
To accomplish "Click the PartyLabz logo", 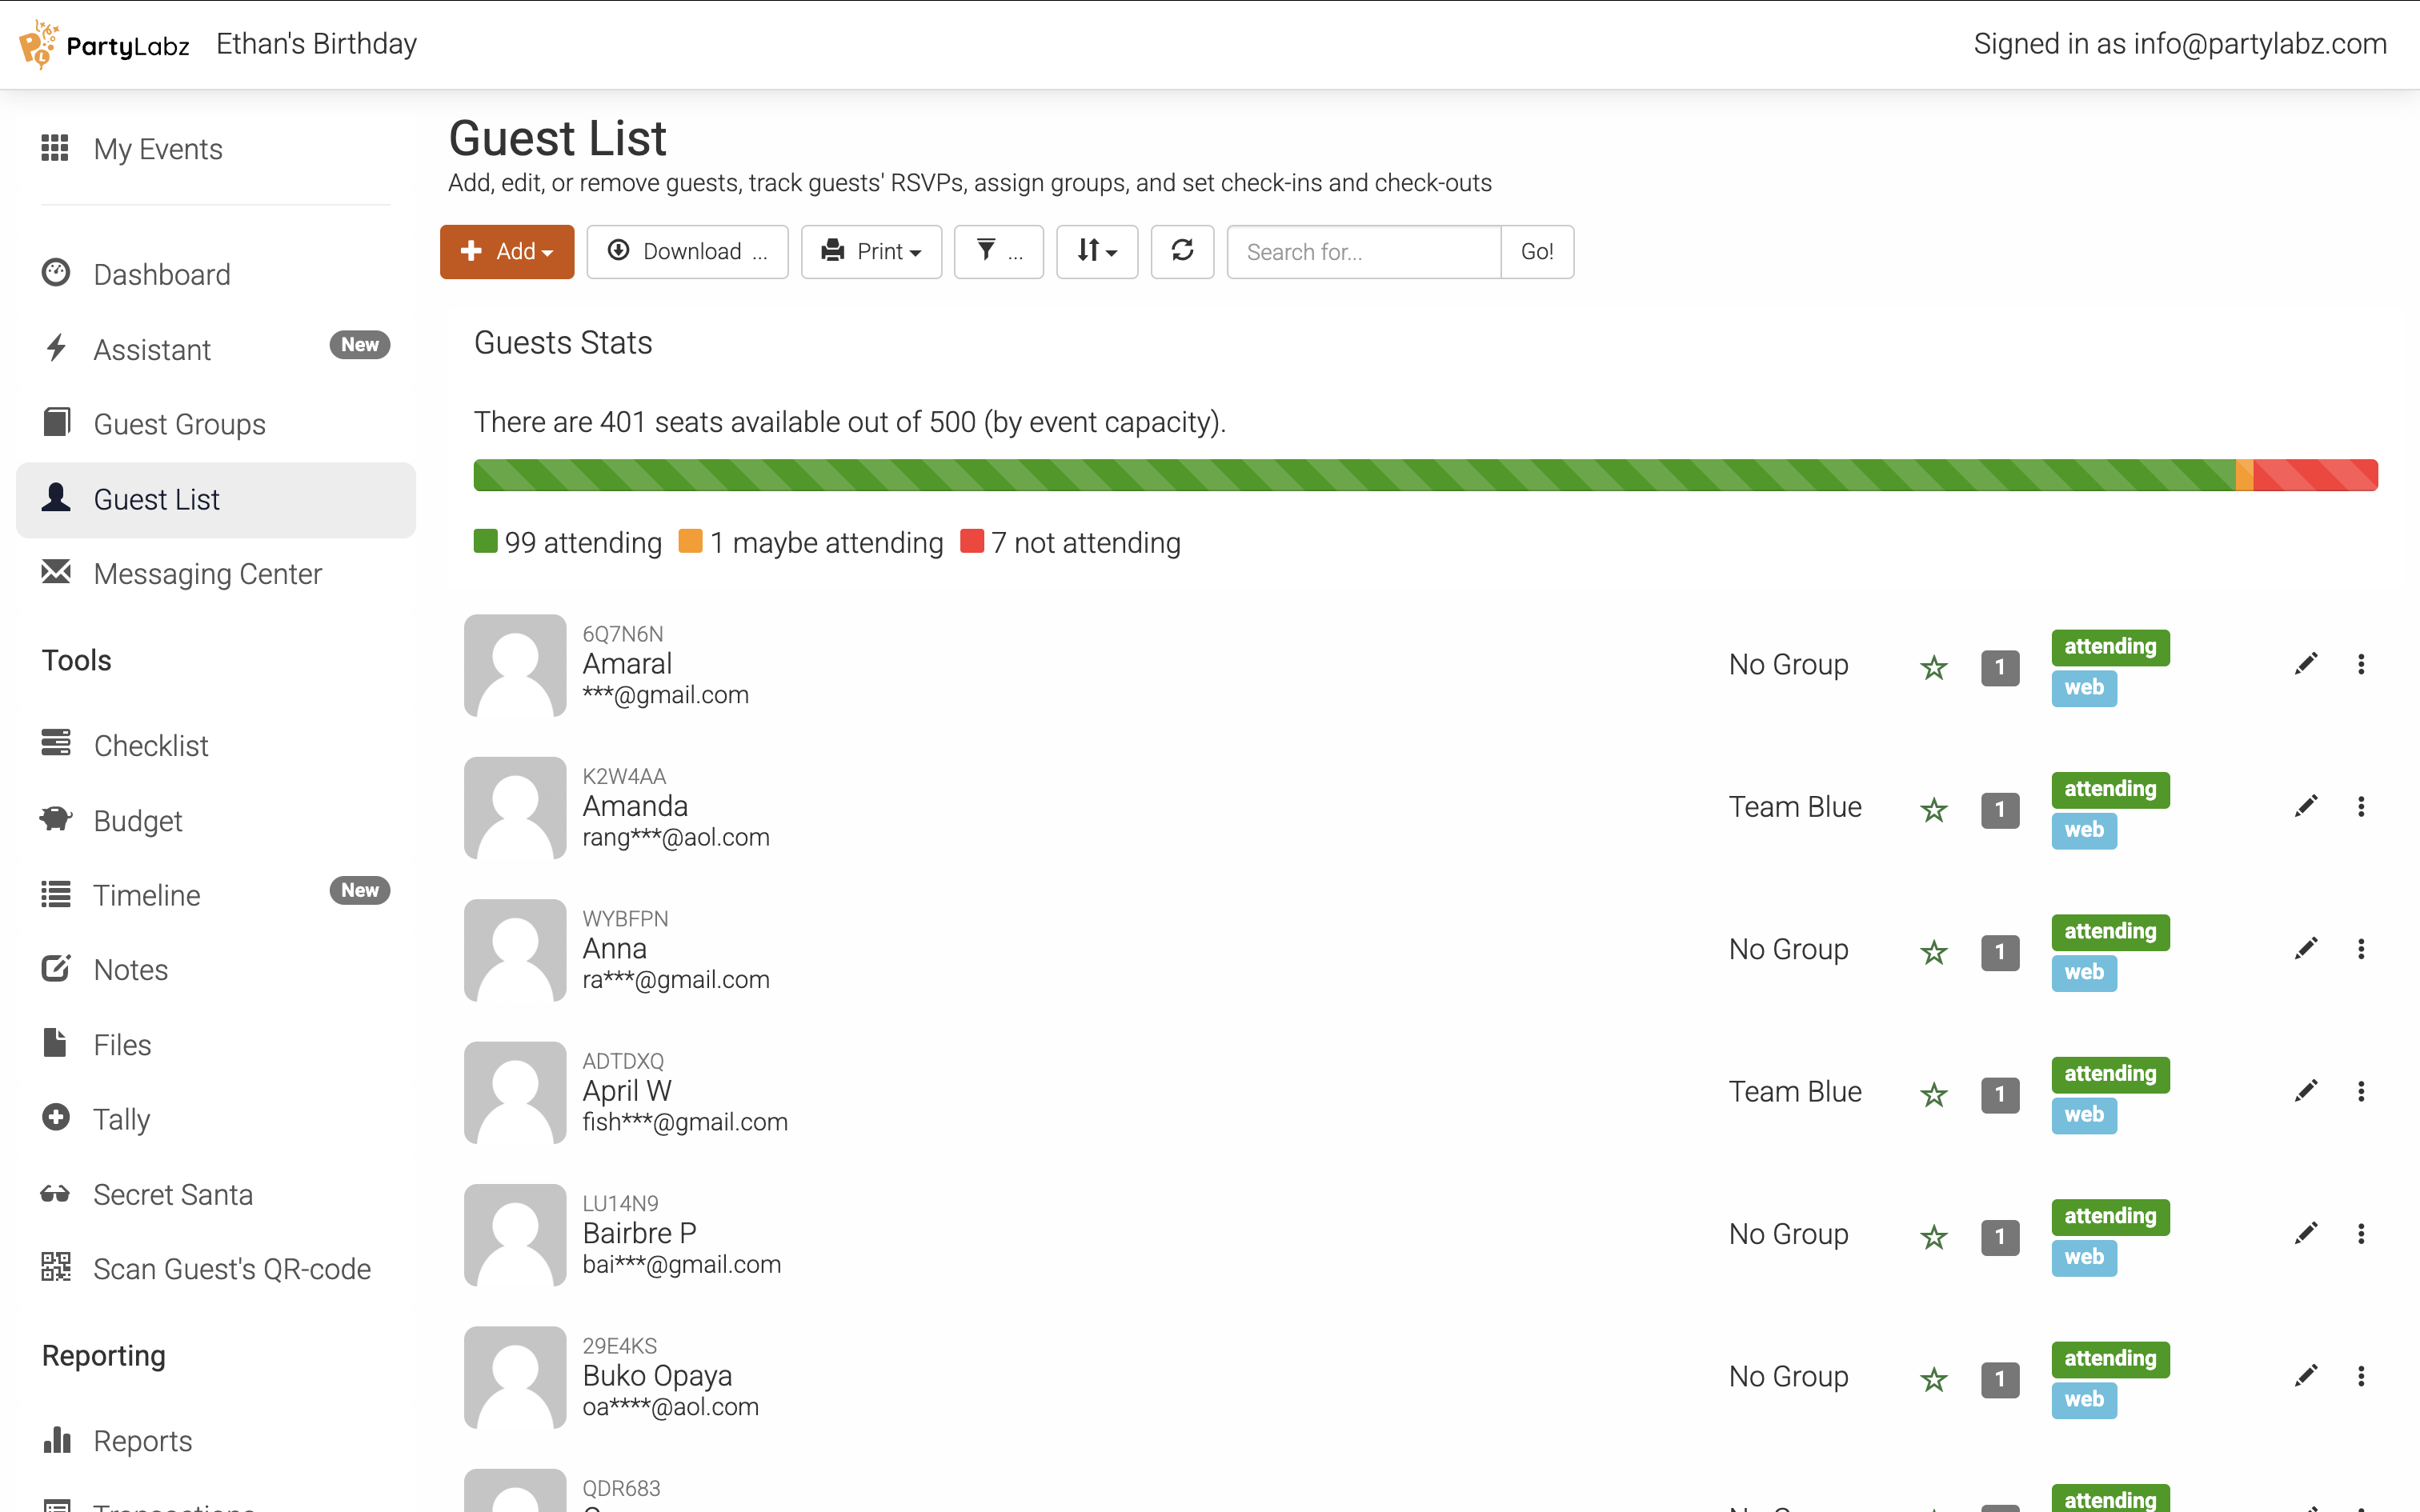I will pos(104,45).
